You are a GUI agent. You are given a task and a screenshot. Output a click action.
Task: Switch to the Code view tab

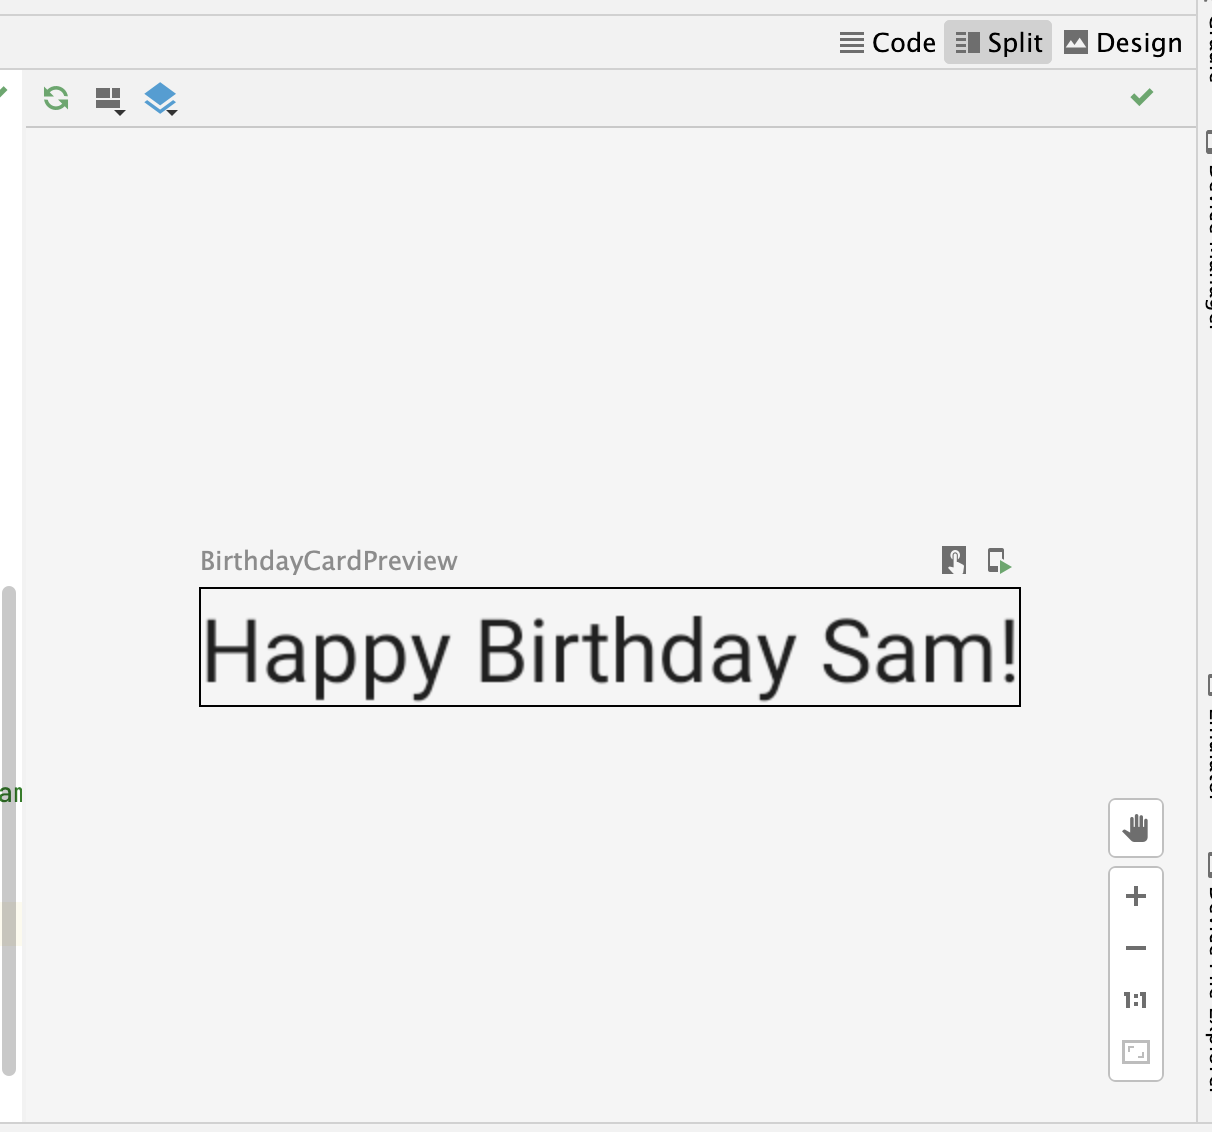tap(888, 42)
